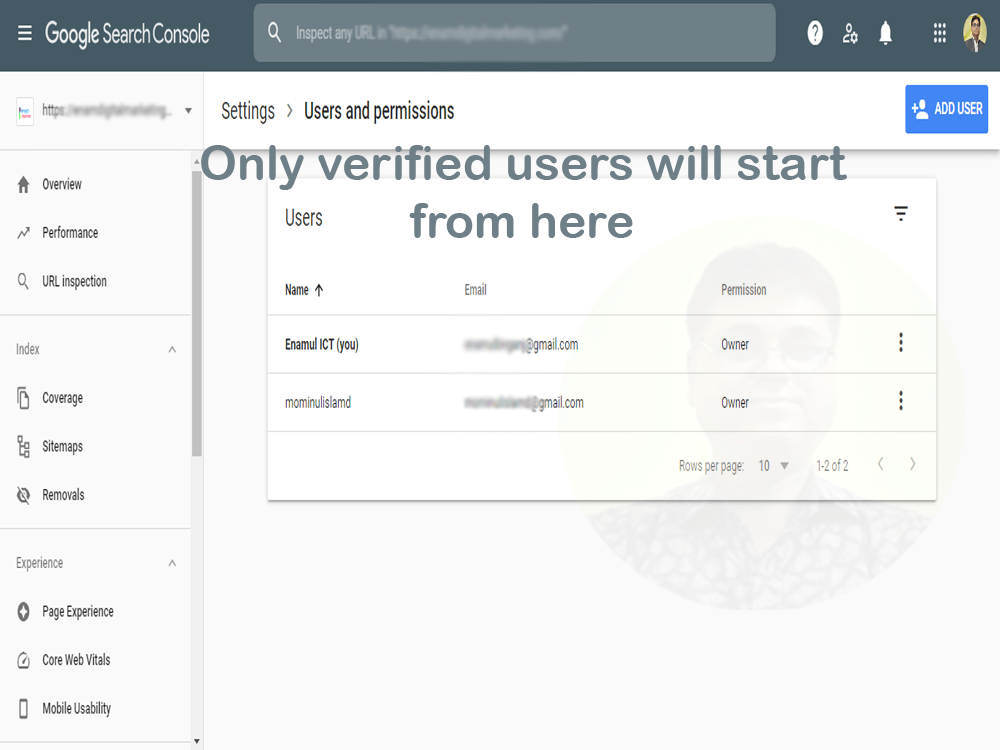
Task: Select the mominulislamd name
Action: tap(318, 403)
